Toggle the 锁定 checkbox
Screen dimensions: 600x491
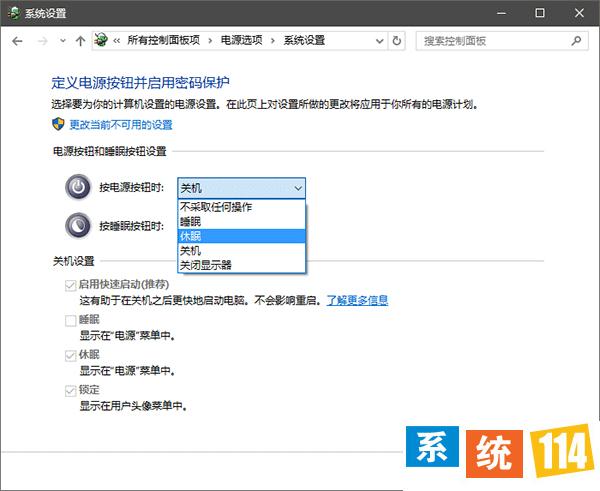[x=70, y=391]
